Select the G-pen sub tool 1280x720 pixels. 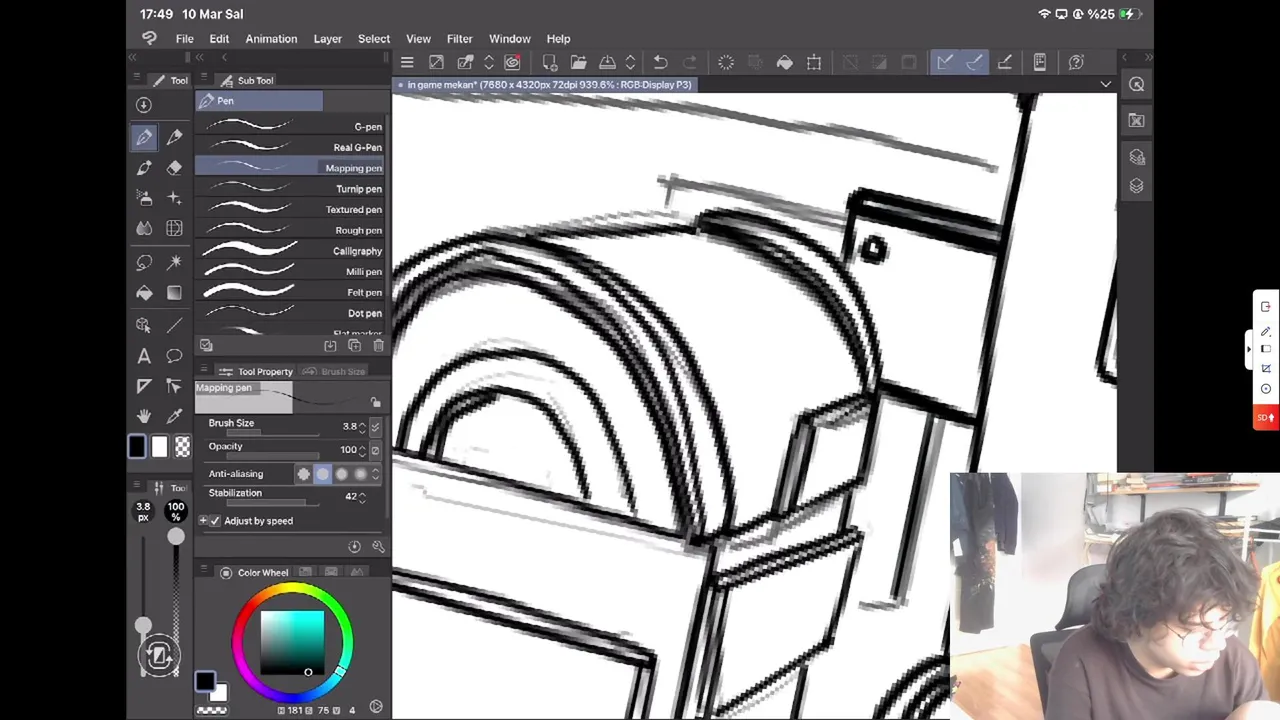(290, 126)
